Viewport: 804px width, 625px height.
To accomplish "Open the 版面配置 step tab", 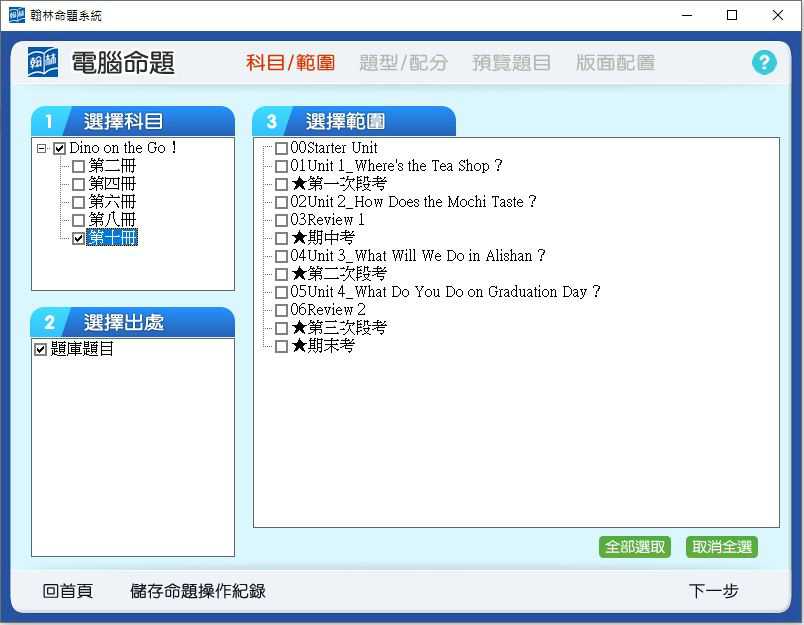I will tap(615, 63).
